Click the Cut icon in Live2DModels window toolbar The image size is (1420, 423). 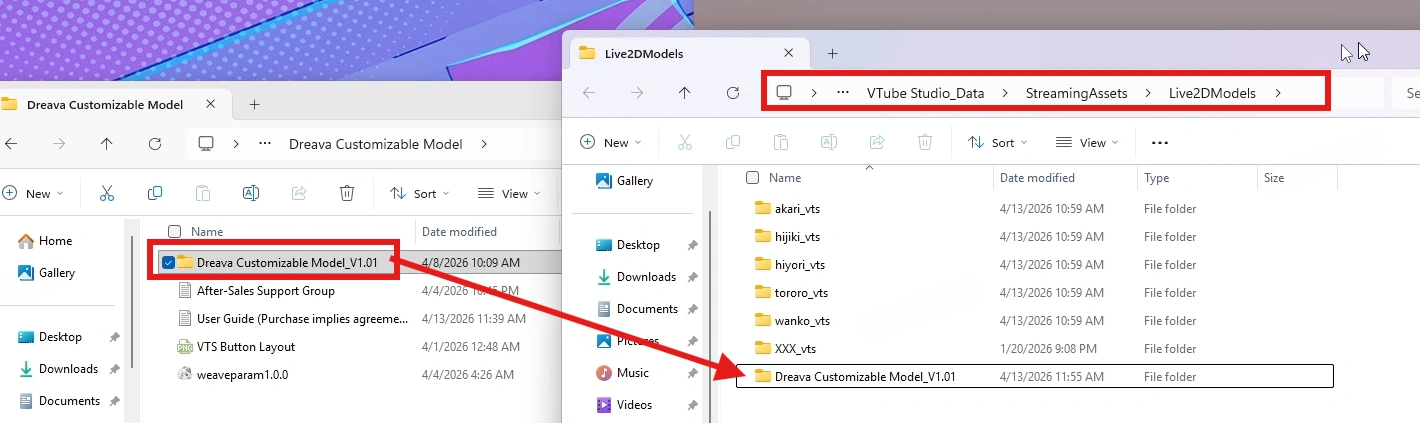(685, 143)
